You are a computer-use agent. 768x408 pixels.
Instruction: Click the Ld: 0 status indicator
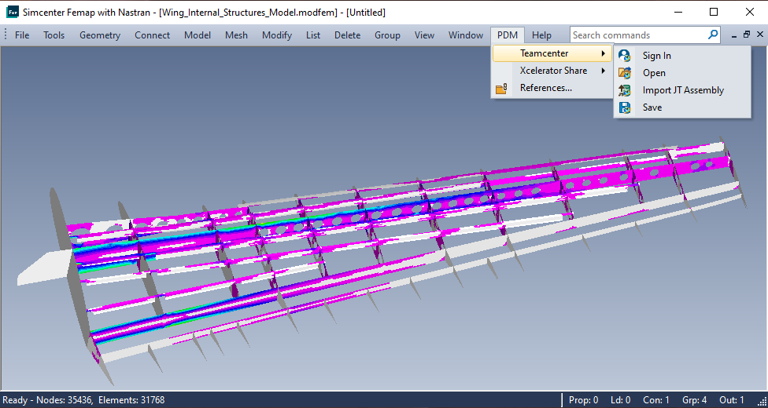(x=620, y=400)
